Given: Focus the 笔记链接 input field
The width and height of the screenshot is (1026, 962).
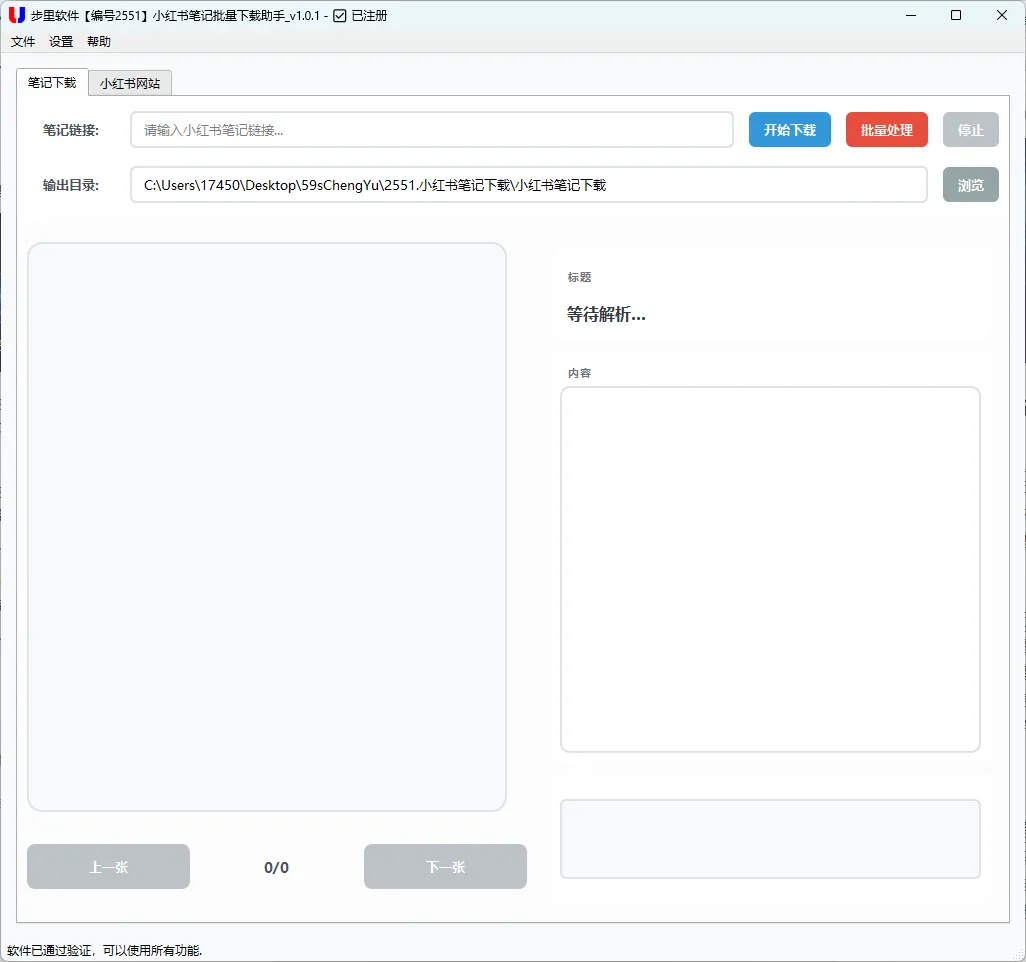Looking at the screenshot, I should point(432,130).
